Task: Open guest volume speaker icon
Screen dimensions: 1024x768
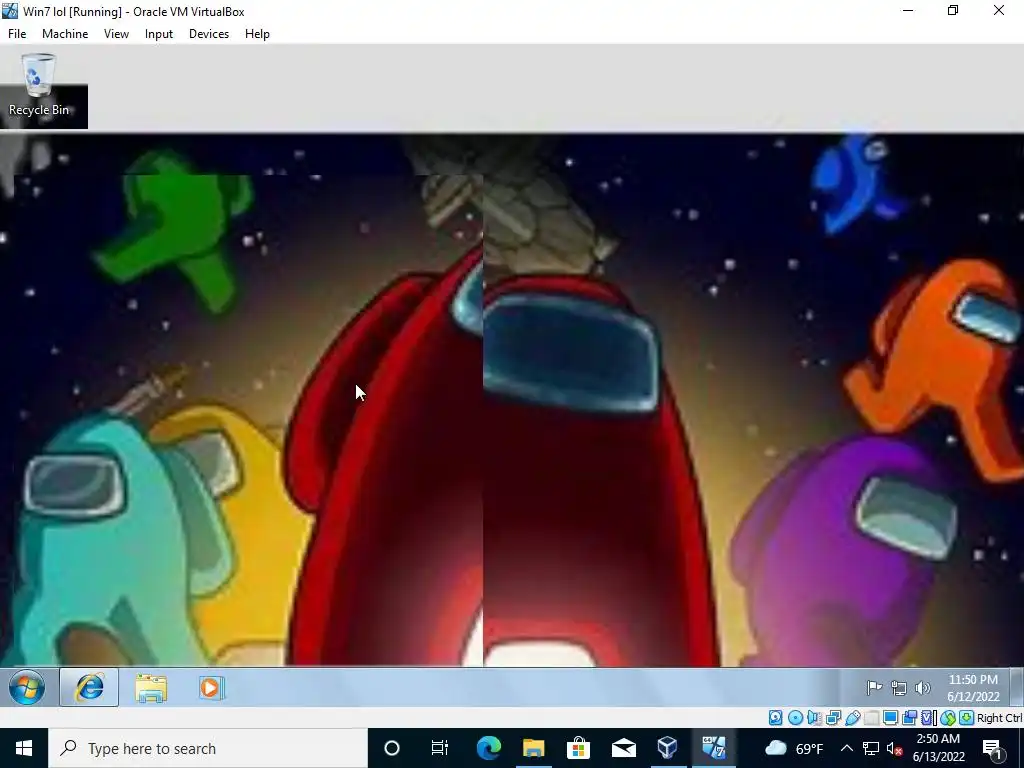Action: pos(922,688)
